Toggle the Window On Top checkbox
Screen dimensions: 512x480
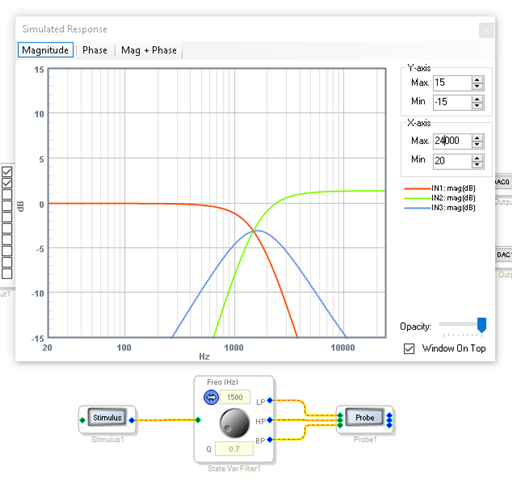coord(409,349)
